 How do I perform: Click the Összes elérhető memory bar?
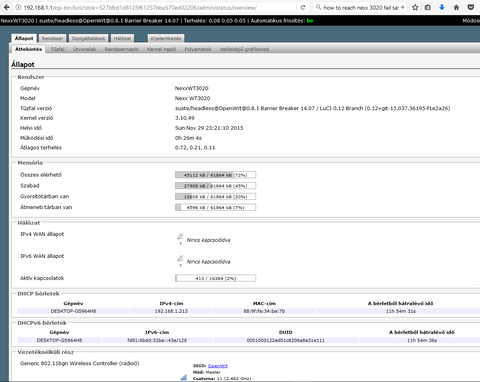[x=215, y=175]
